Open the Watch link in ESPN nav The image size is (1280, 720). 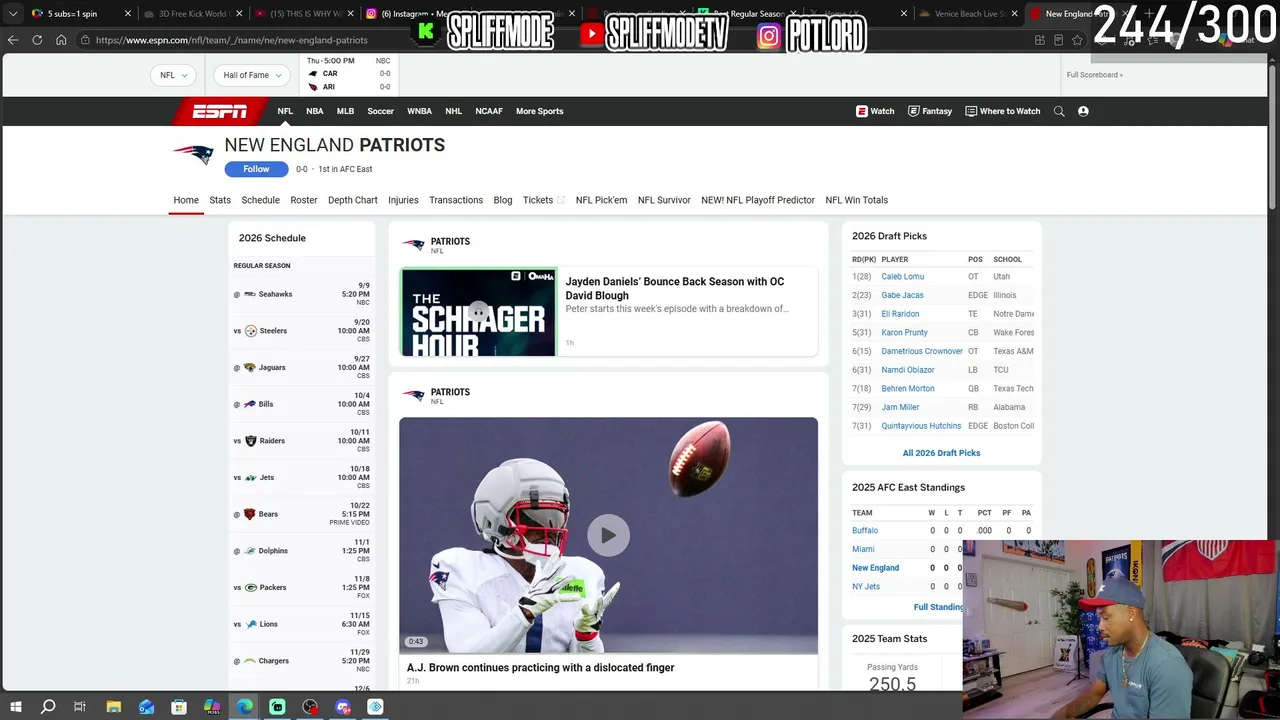(x=875, y=111)
